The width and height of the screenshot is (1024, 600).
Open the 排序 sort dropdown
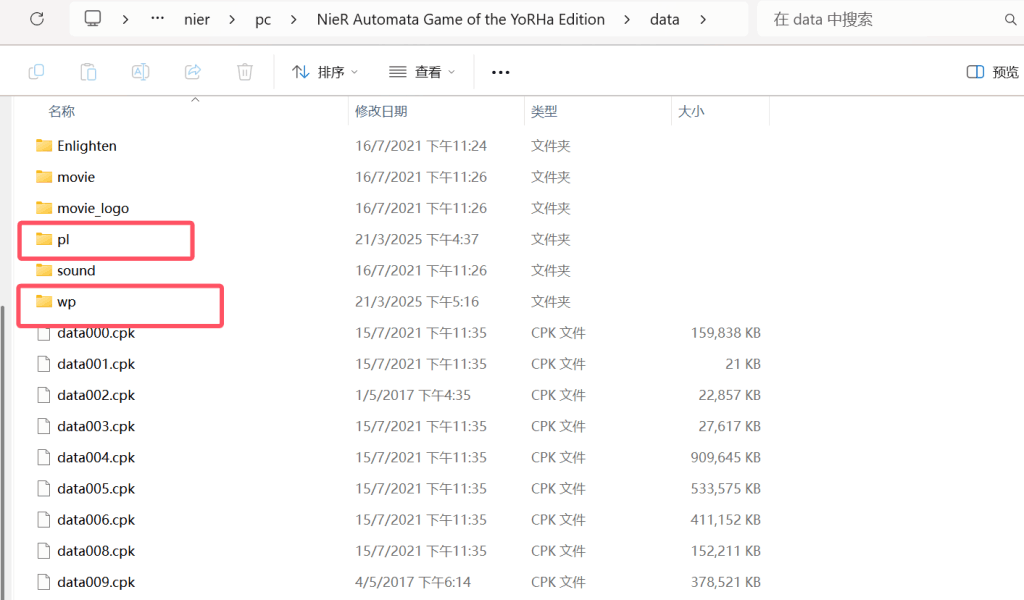tap(331, 71)
